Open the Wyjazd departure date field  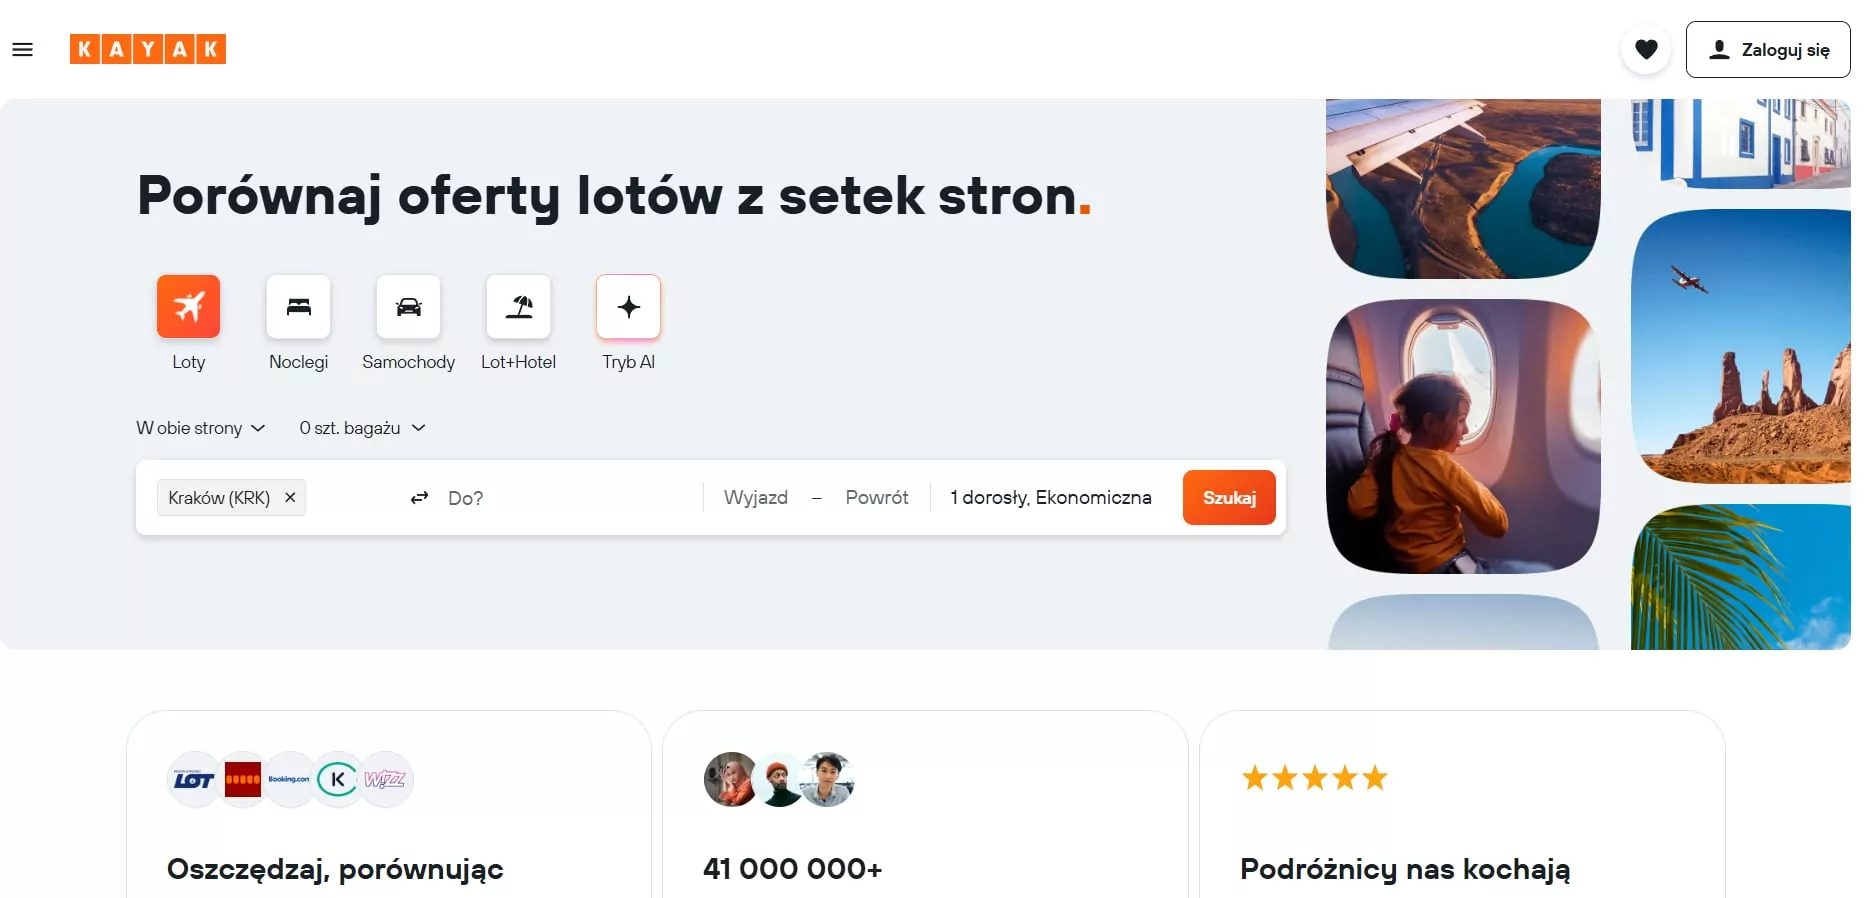(x=756, y=497)
